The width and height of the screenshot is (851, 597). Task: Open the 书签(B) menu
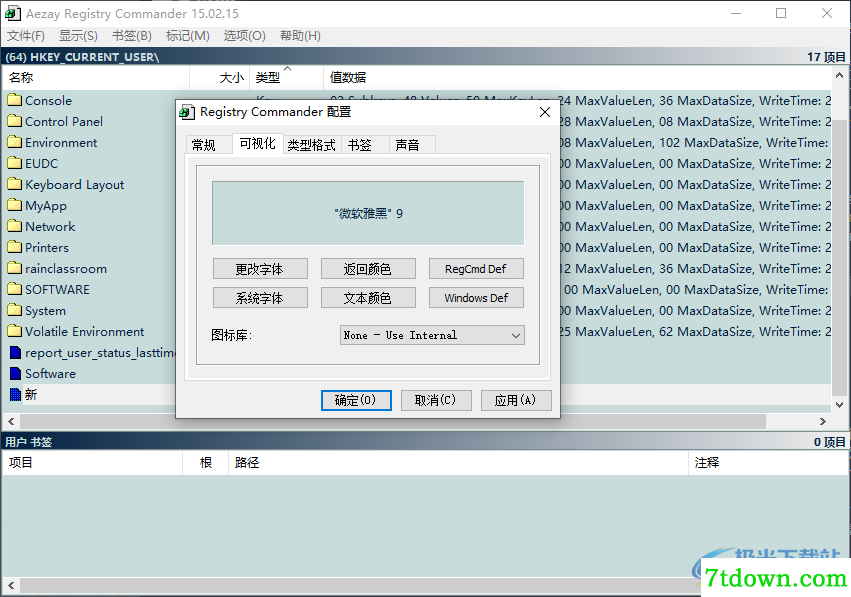pyautogui.click(x=131, y=36)
